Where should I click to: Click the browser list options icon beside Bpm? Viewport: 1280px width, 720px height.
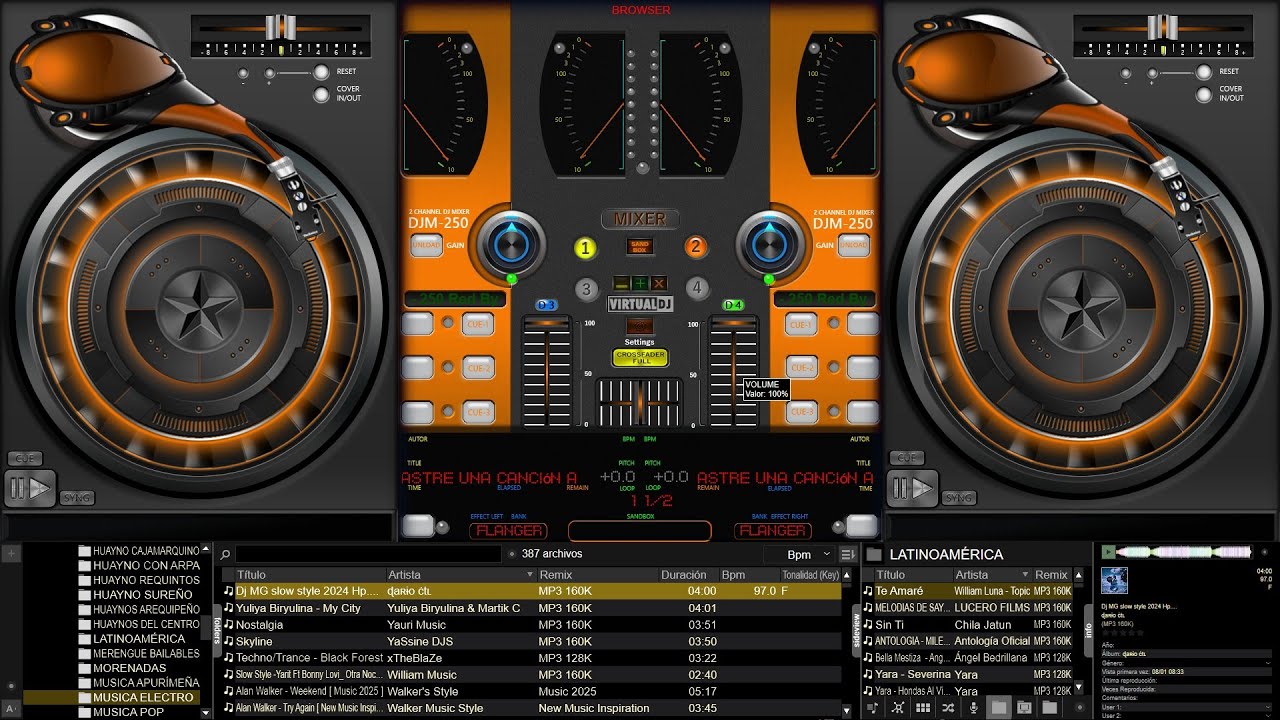(x=848, y=554)
